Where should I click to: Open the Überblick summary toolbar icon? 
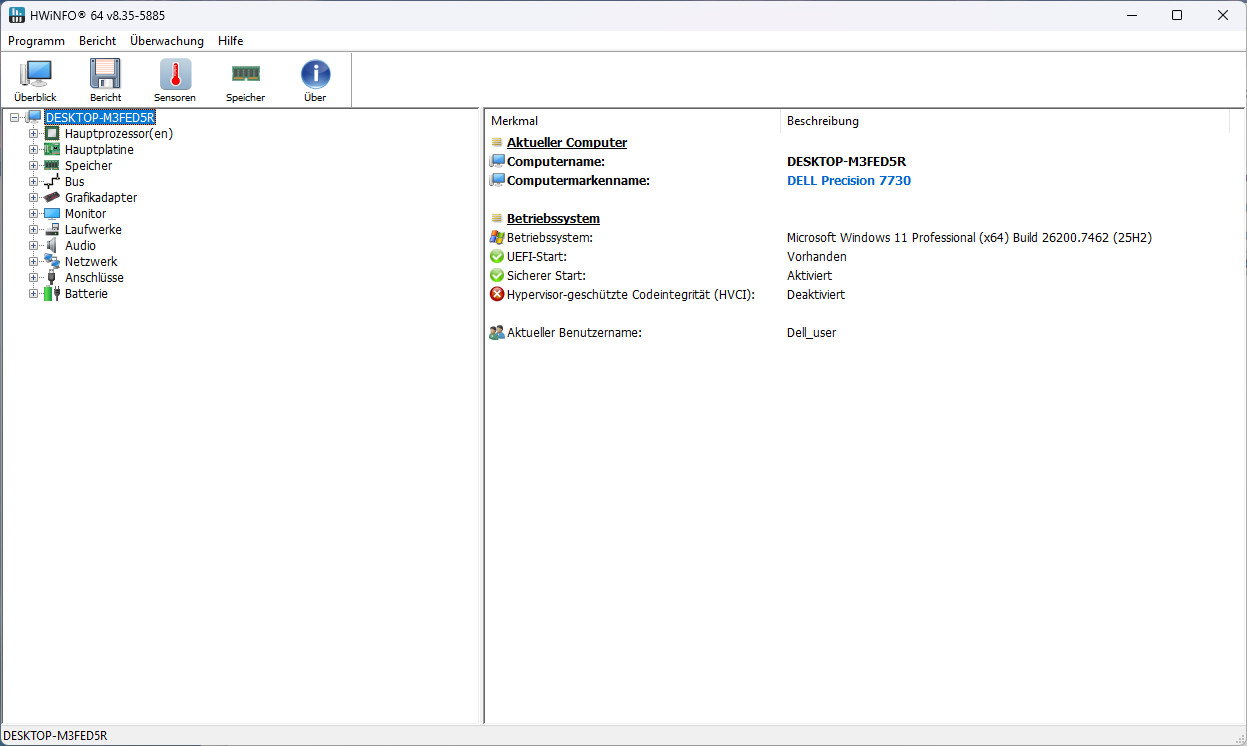[x=36, y=75]
